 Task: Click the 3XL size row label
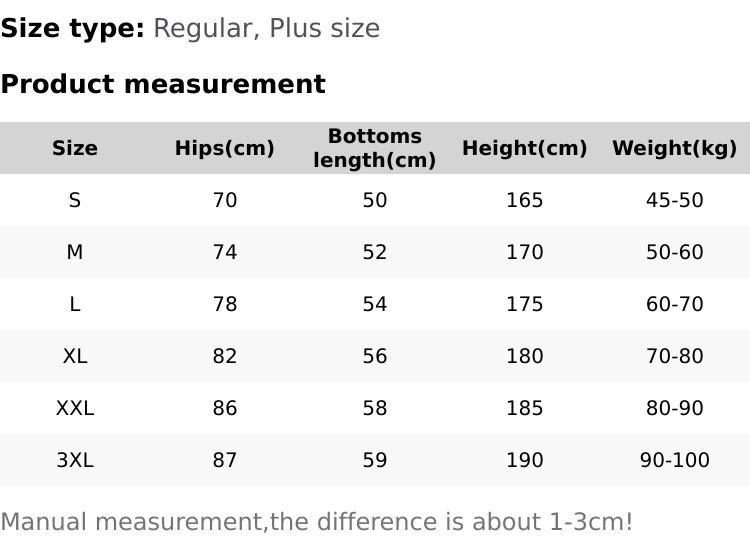(x=75, y=461)
